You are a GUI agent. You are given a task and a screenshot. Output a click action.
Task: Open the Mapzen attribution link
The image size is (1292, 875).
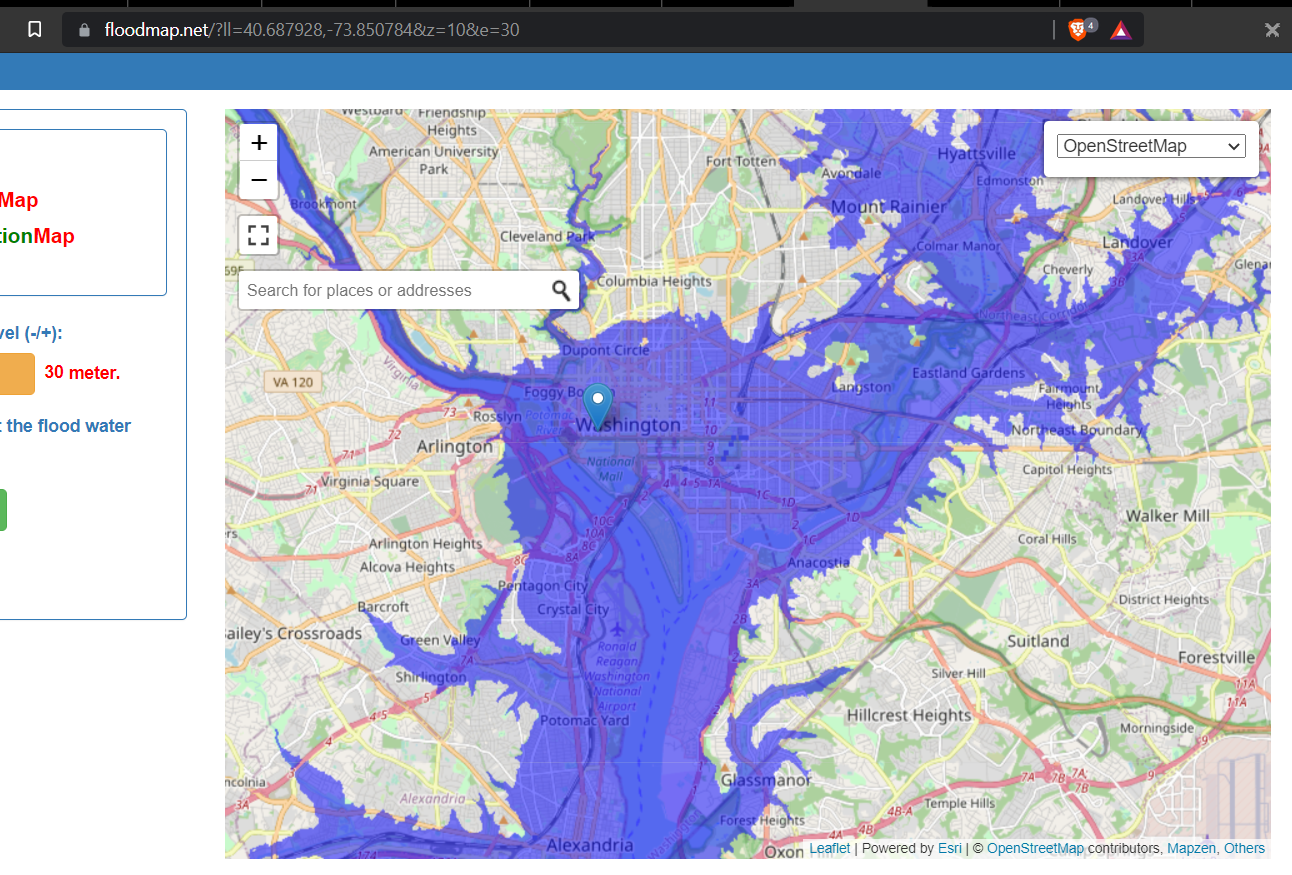1191,848
